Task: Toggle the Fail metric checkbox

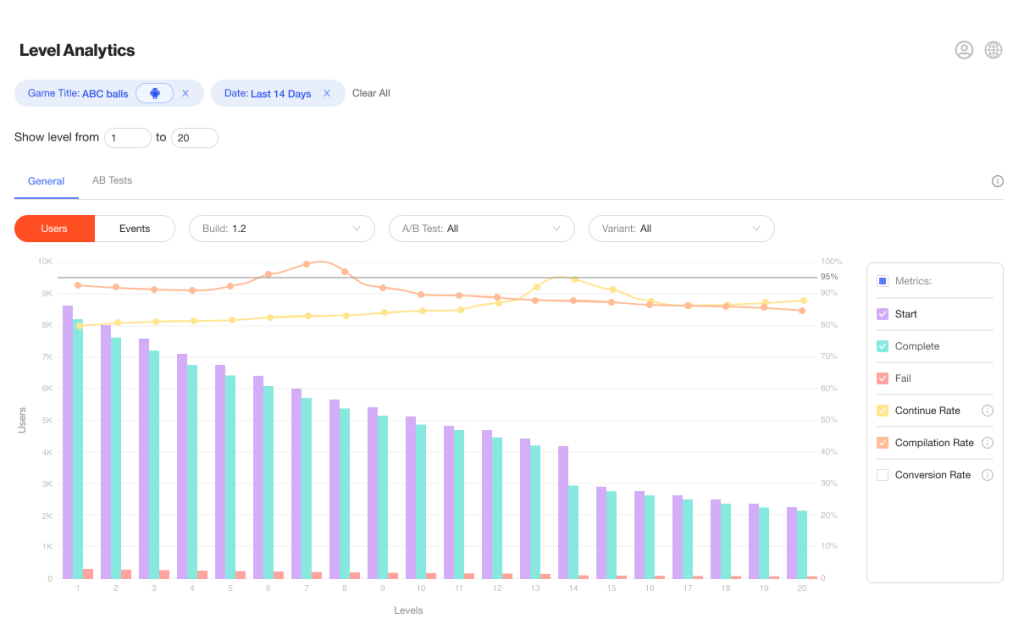Action: 882,378
